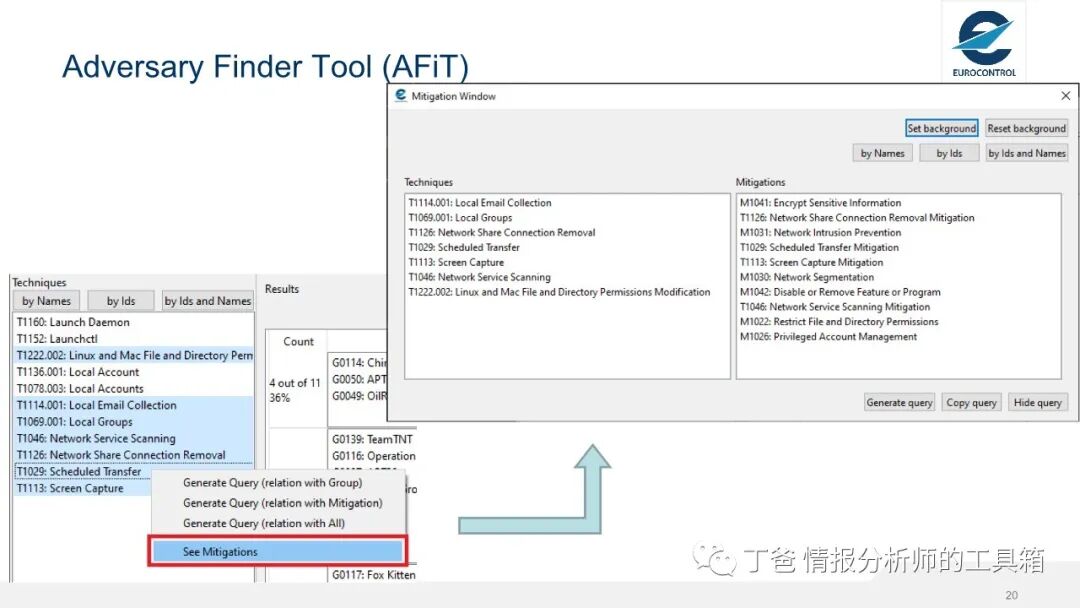Select G0116: Operation row in Results
The width and height of the screenshot is (1080, 608).
pos(373,456)
